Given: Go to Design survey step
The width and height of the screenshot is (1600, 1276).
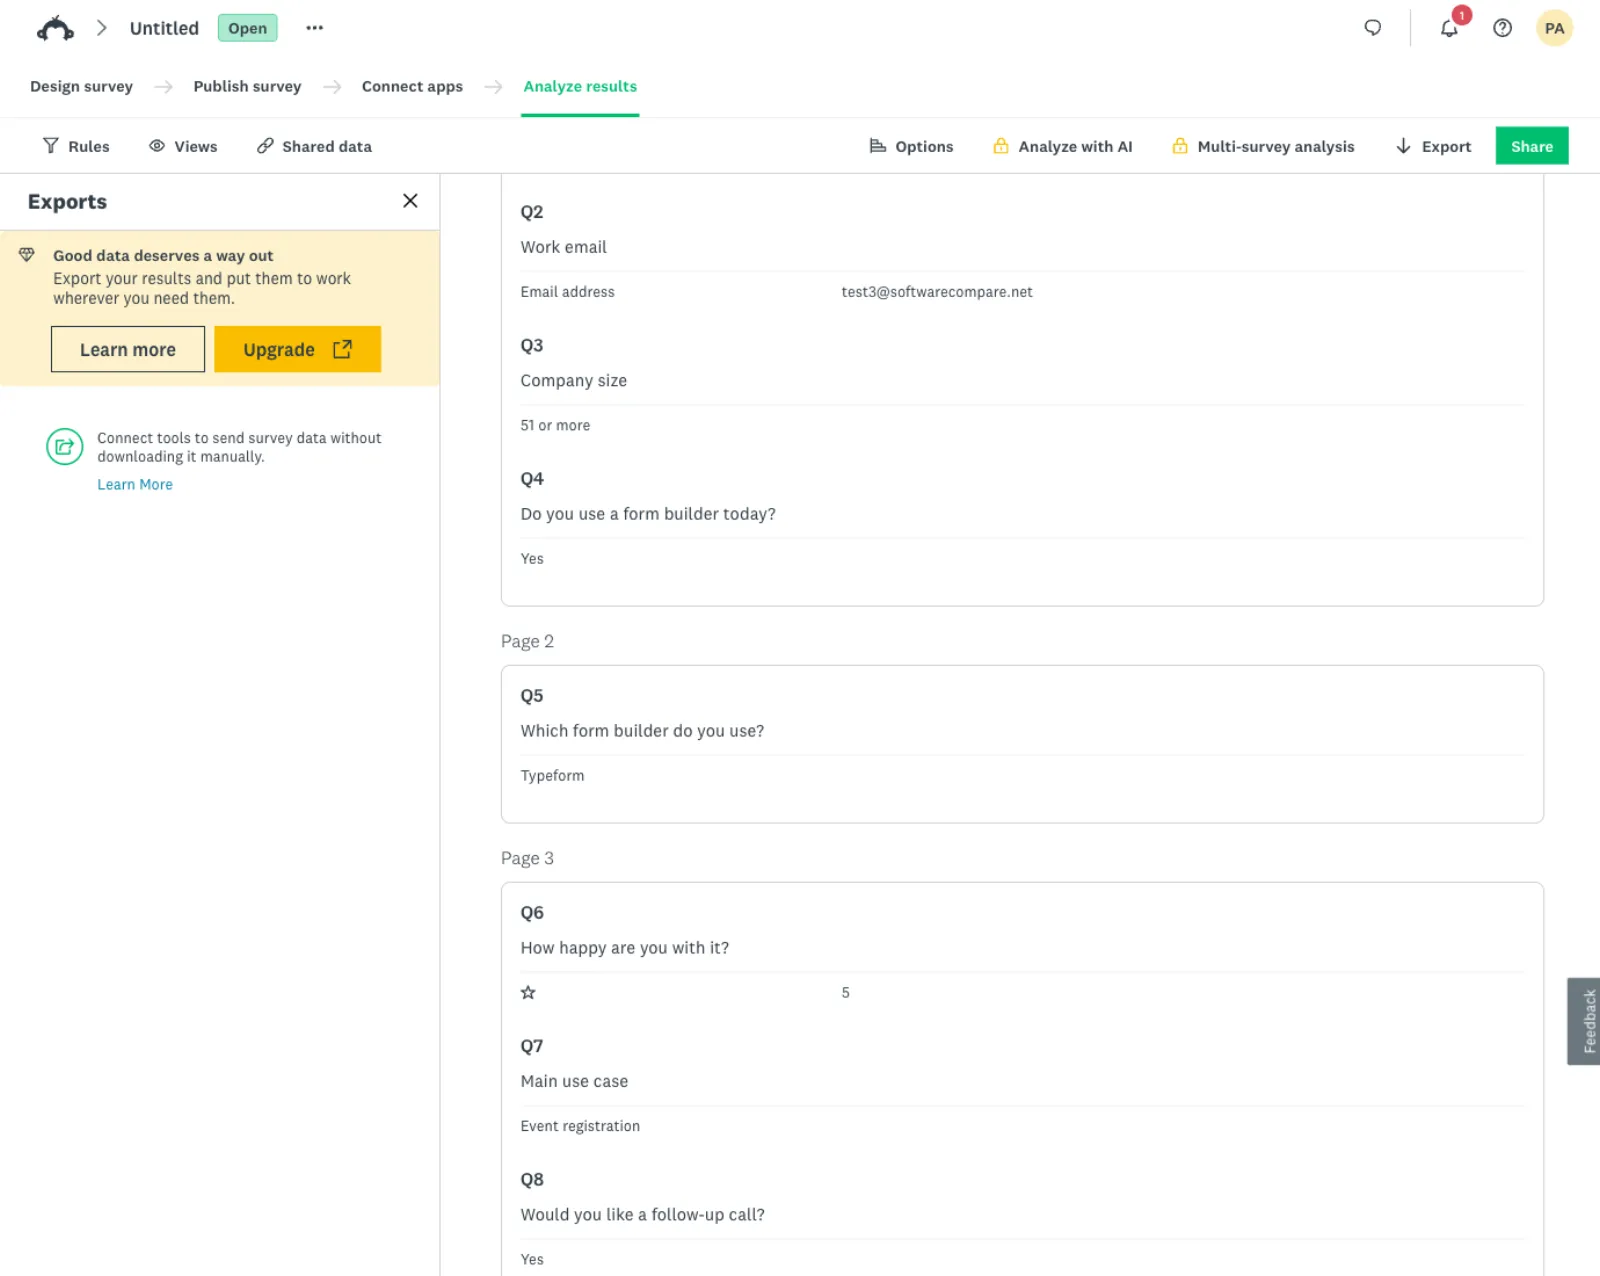Looking at the screenshot, I should [x=81, y=86].
